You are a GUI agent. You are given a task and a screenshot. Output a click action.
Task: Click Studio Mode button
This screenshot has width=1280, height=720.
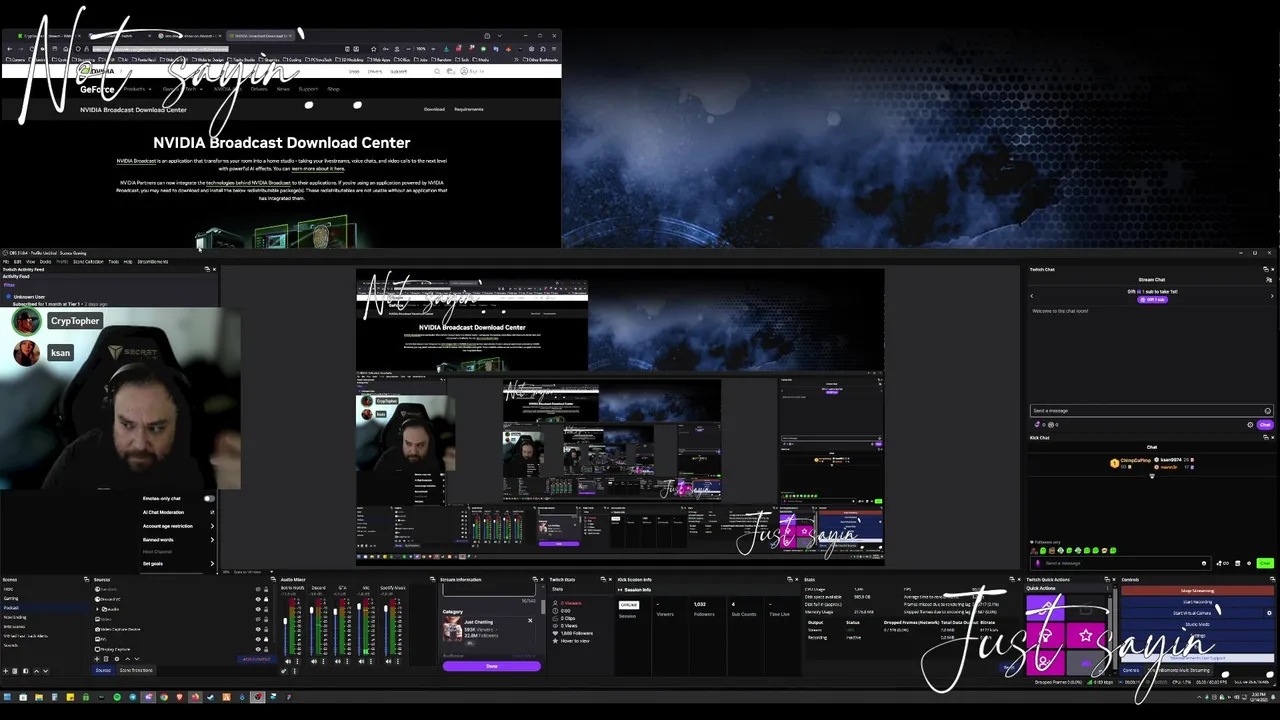tap(1197, 624)
